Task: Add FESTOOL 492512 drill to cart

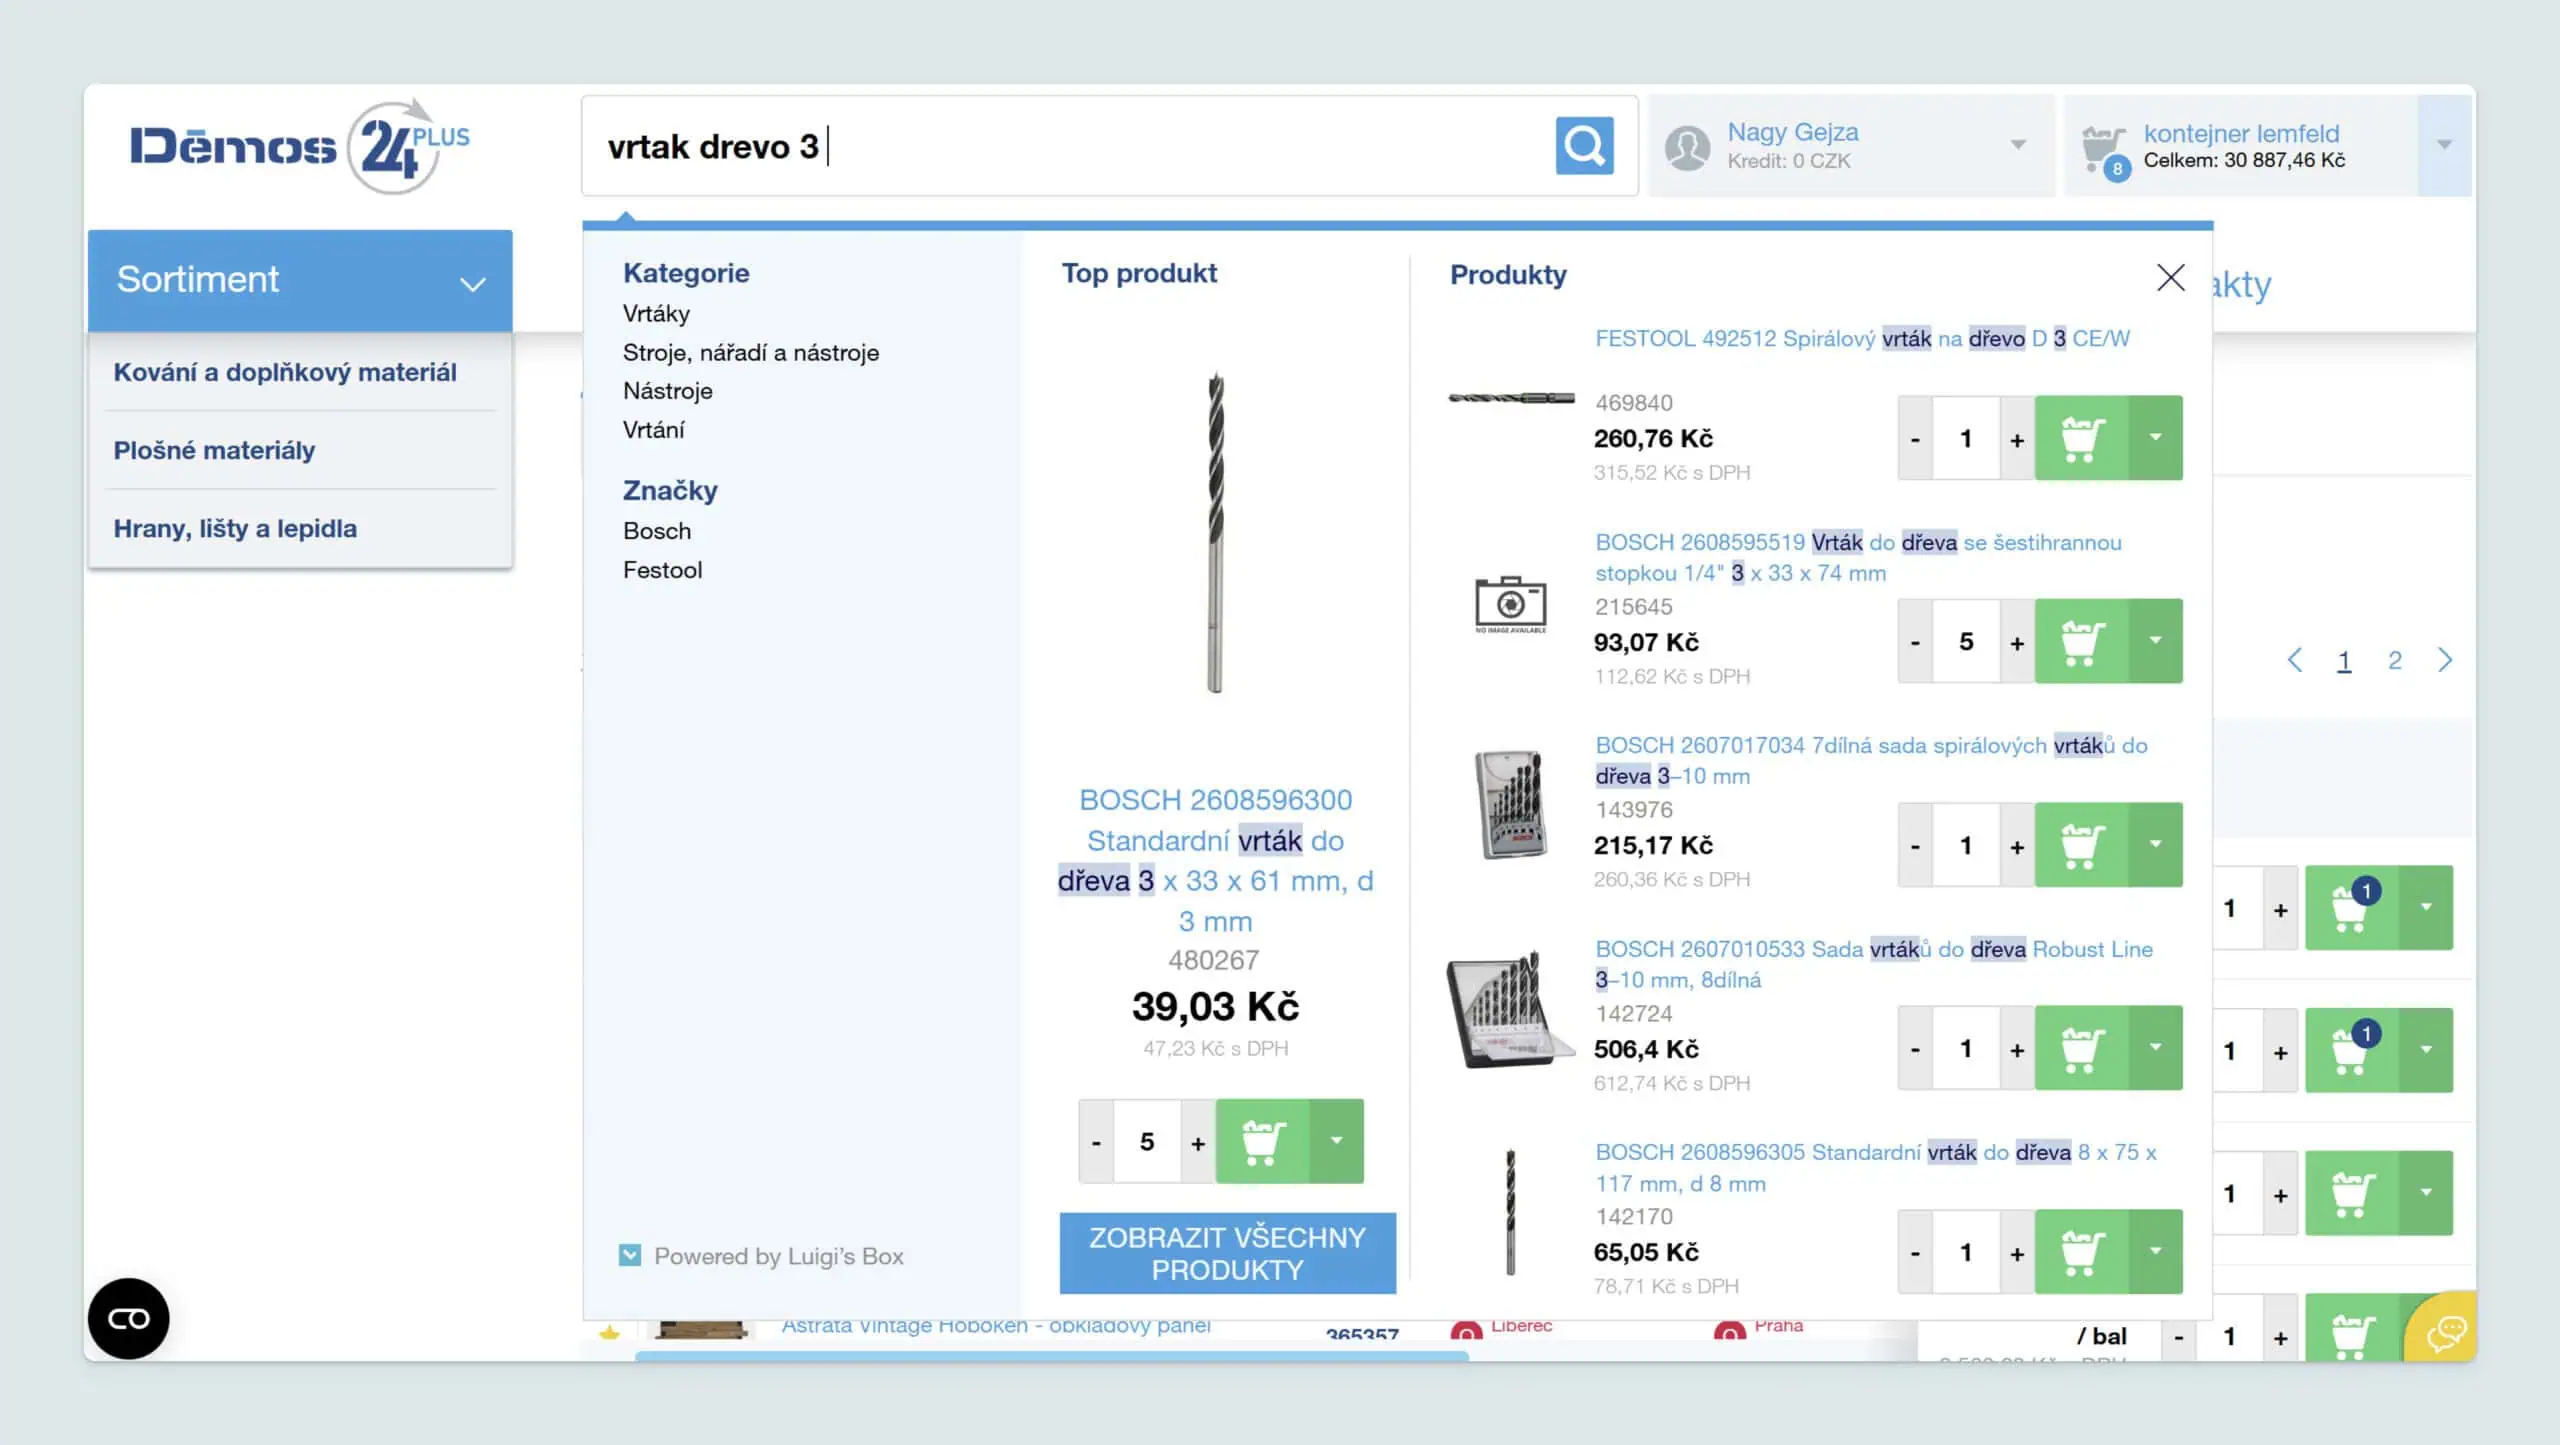Action: [2081, 438]
